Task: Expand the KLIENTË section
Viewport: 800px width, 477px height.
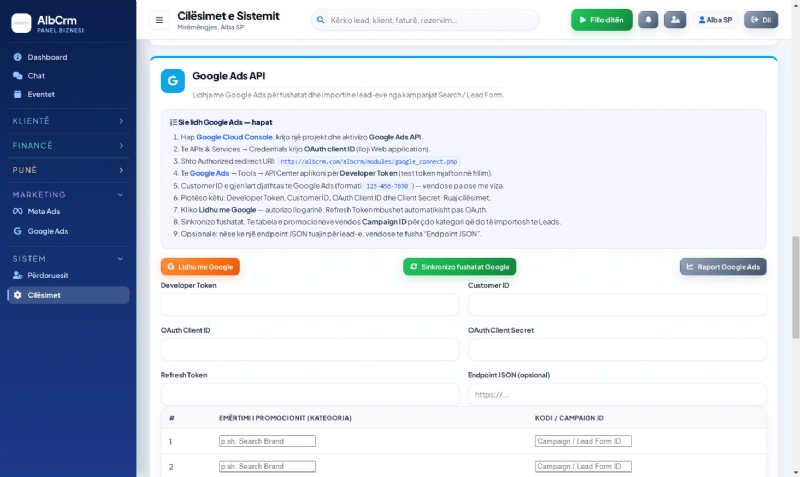Action: (68, 121)
